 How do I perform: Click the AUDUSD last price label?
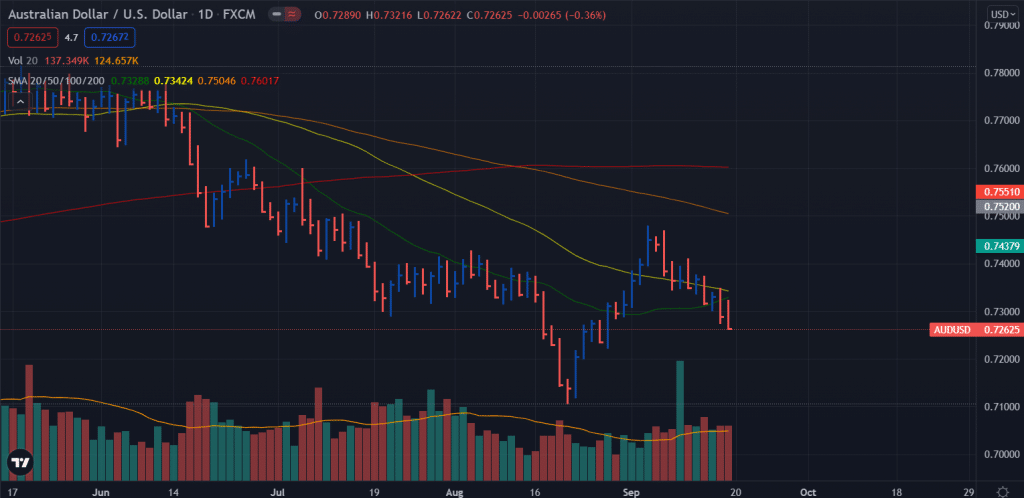[x=976, y=330]
